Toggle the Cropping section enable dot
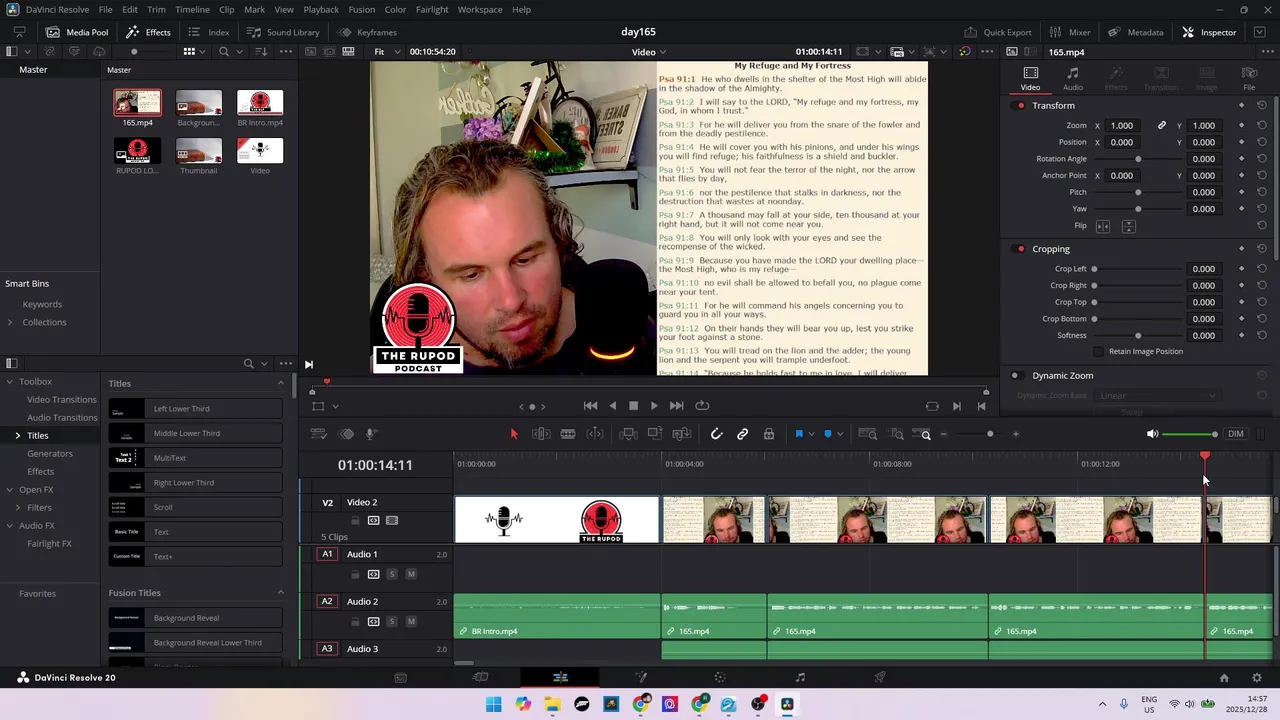This screenshot has height=720, width=1280. pyautogui.click(x=1020, y=249)
